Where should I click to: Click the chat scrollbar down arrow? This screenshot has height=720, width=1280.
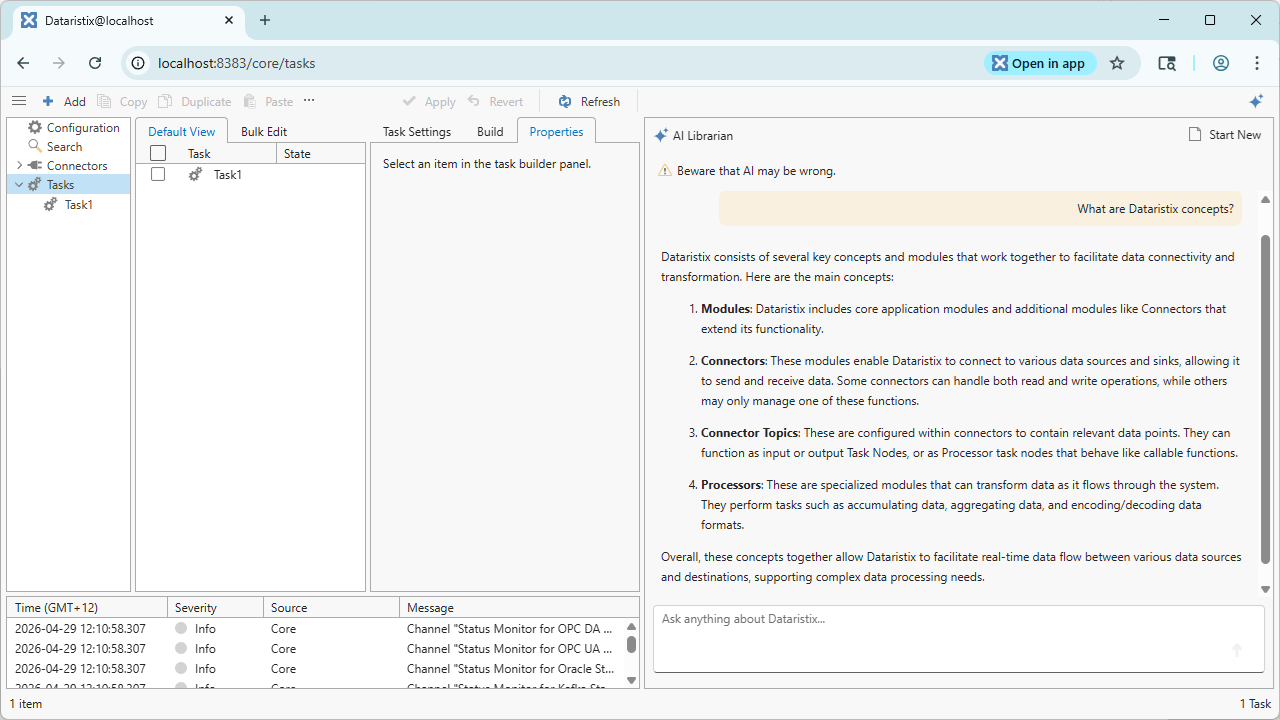pos(1265,590)
